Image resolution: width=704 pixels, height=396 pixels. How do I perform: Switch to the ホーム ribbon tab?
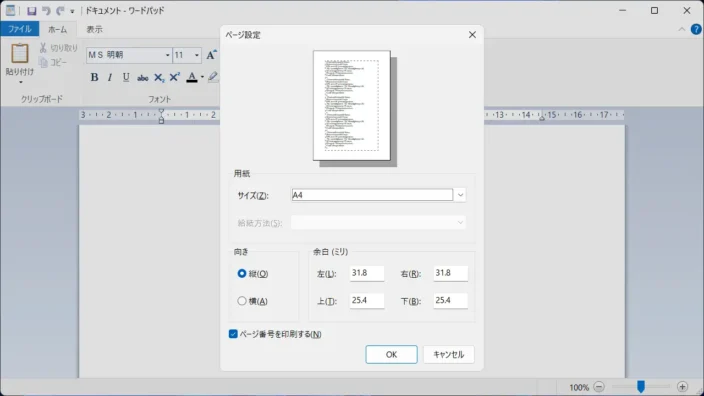coord(57,29)
